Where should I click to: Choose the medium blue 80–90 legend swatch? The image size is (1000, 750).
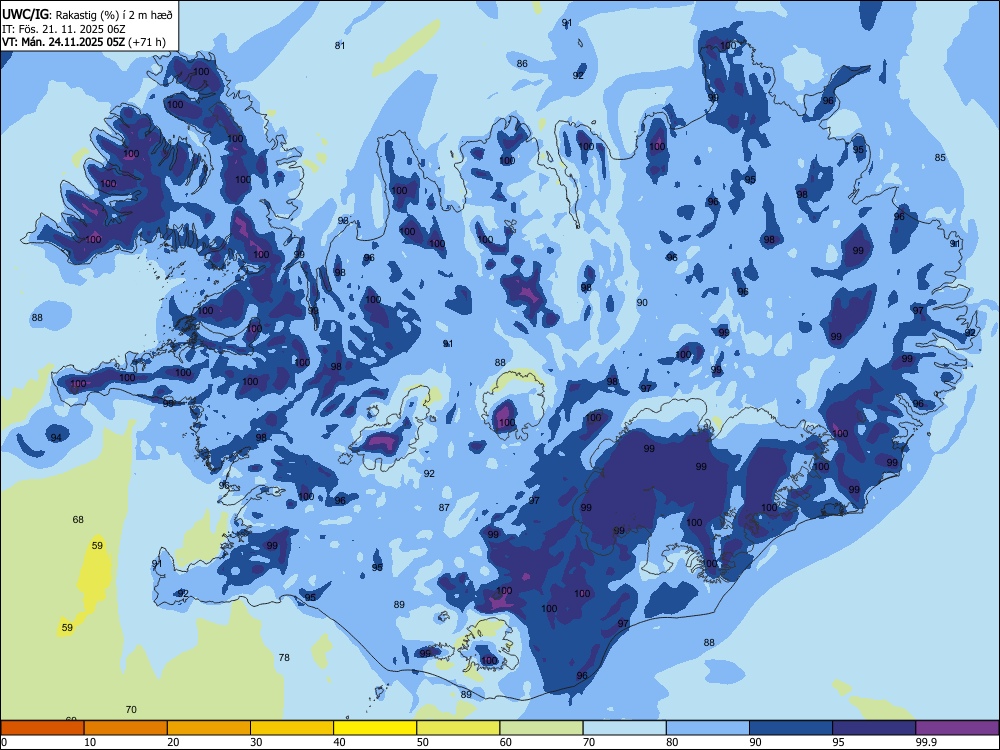(x=708, y=728)
